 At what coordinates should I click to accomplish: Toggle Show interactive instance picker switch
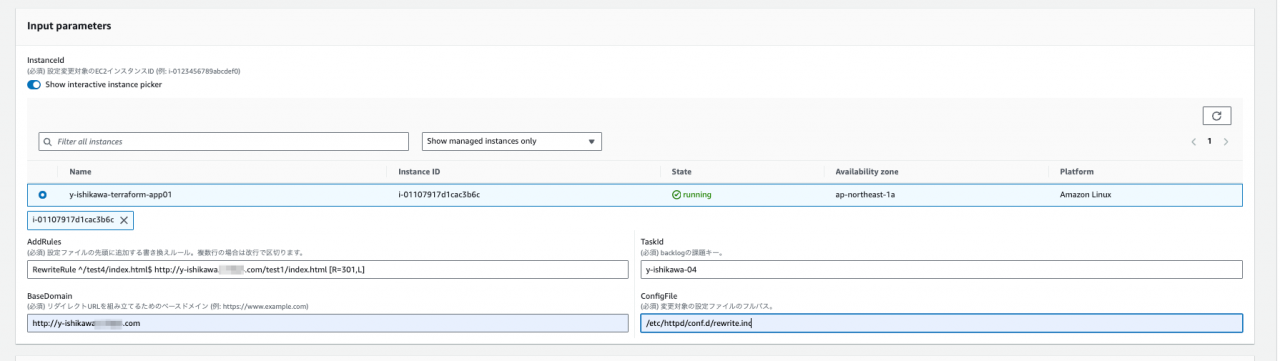(x=34, y=84)
